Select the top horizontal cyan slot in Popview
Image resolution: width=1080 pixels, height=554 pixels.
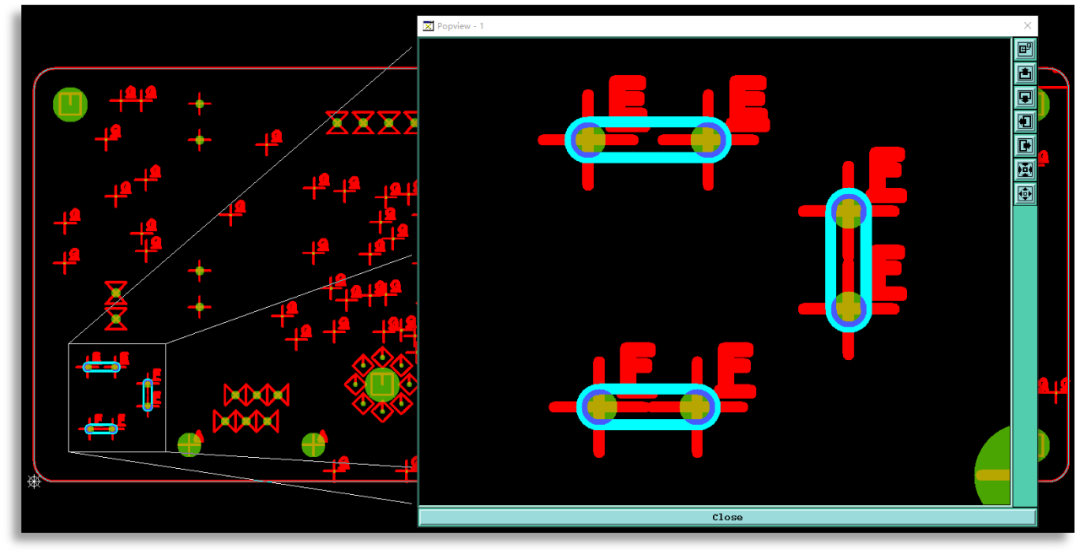648,140
